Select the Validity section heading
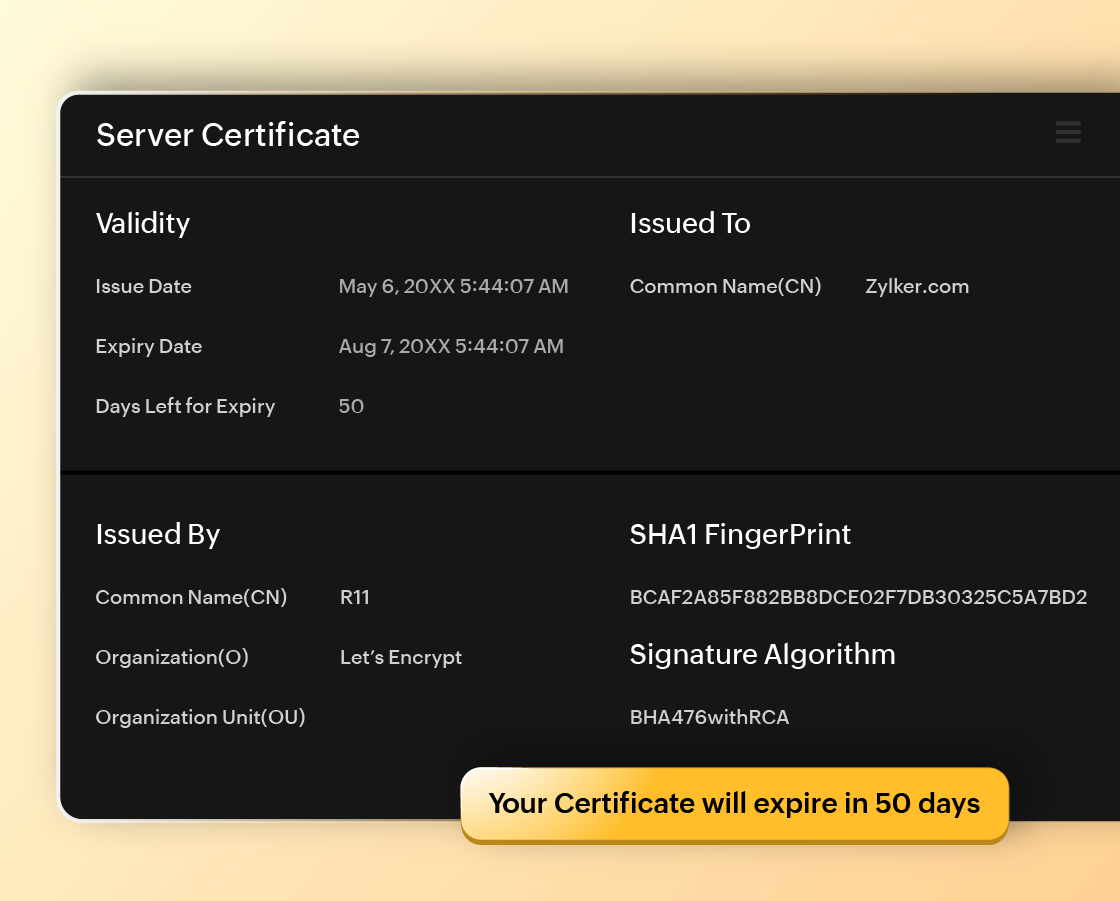This screenshot has width=1120, height=901. coord(142,223)
